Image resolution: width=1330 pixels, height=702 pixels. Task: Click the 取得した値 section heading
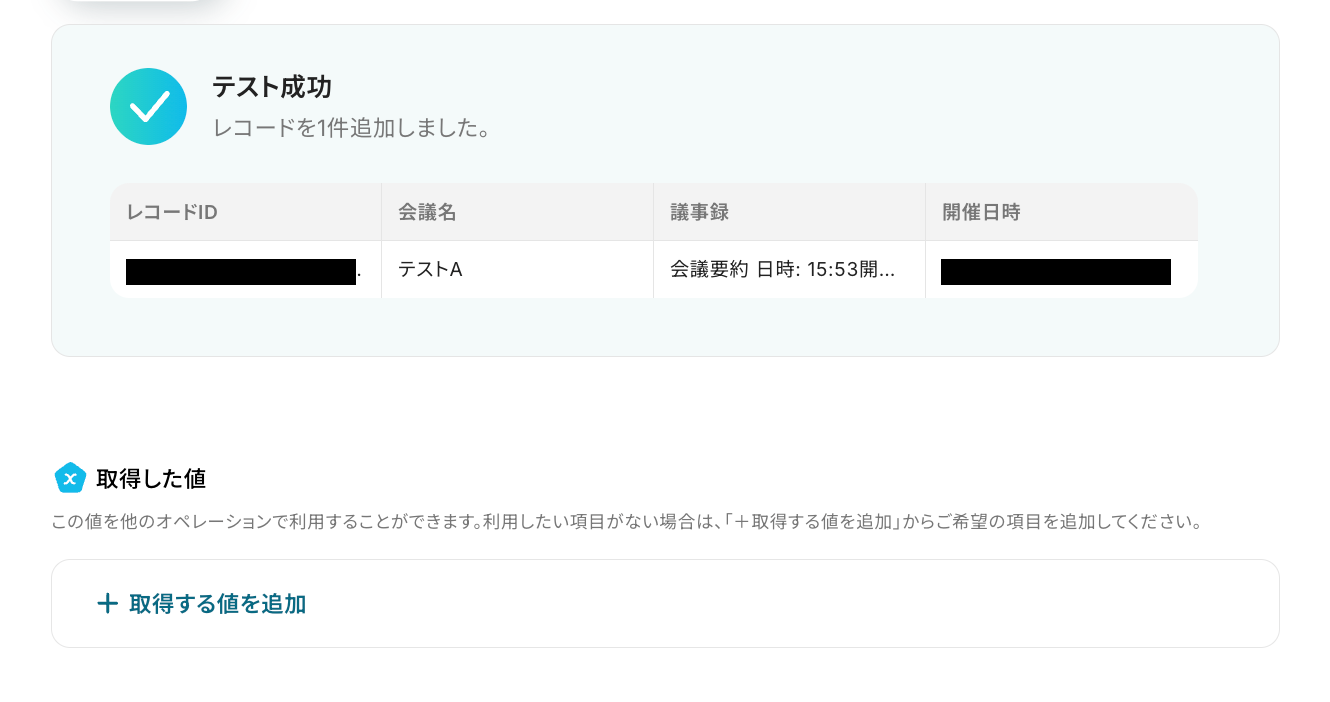(x=151, y=479)
